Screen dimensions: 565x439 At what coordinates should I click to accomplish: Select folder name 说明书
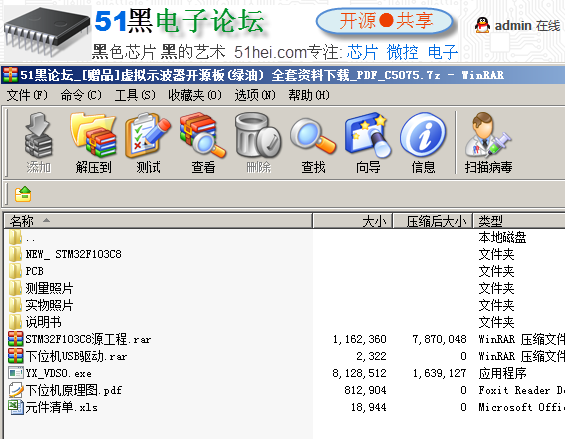point(43,322)
